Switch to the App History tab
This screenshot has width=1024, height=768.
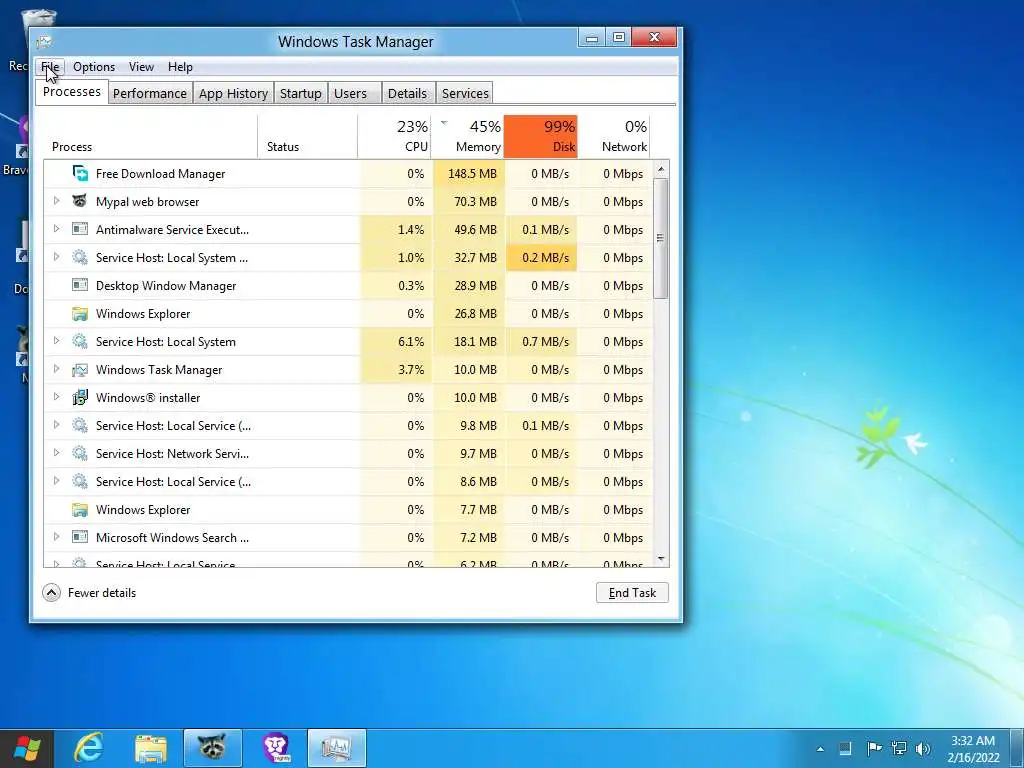[x=233, y=93]
